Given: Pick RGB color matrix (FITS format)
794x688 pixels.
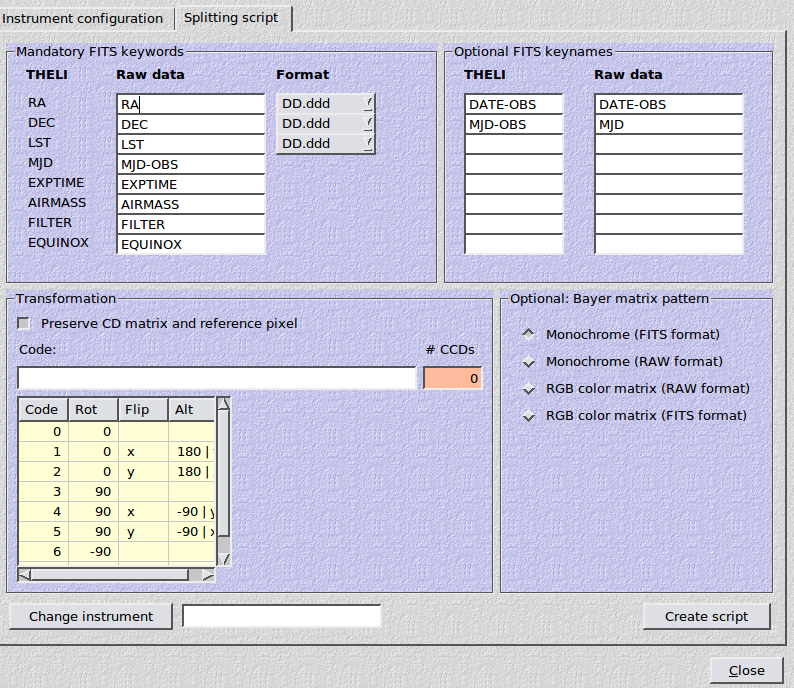Looking at the screenshot, I should pos(529,416).
